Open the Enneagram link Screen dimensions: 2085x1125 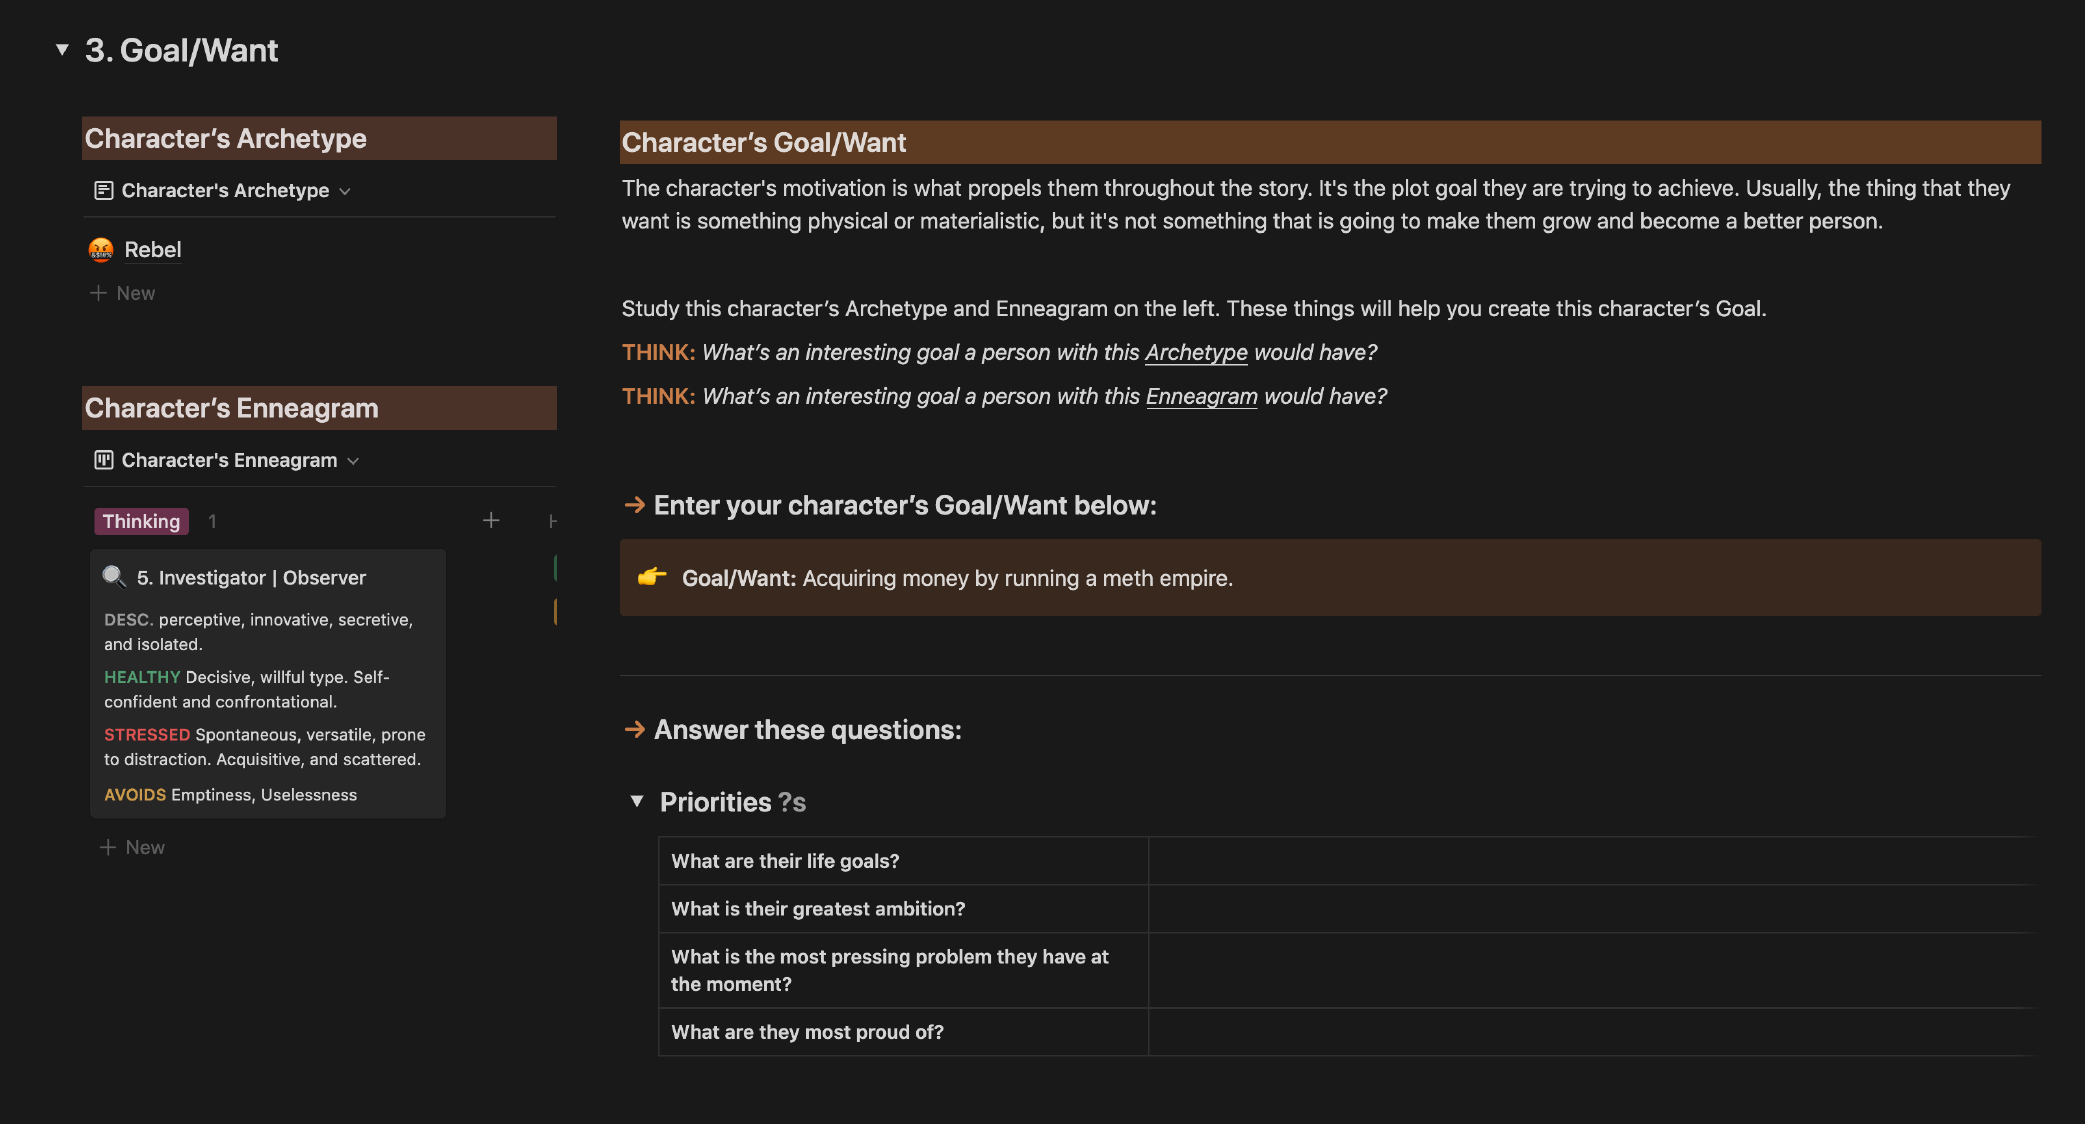pos(1202,396)
